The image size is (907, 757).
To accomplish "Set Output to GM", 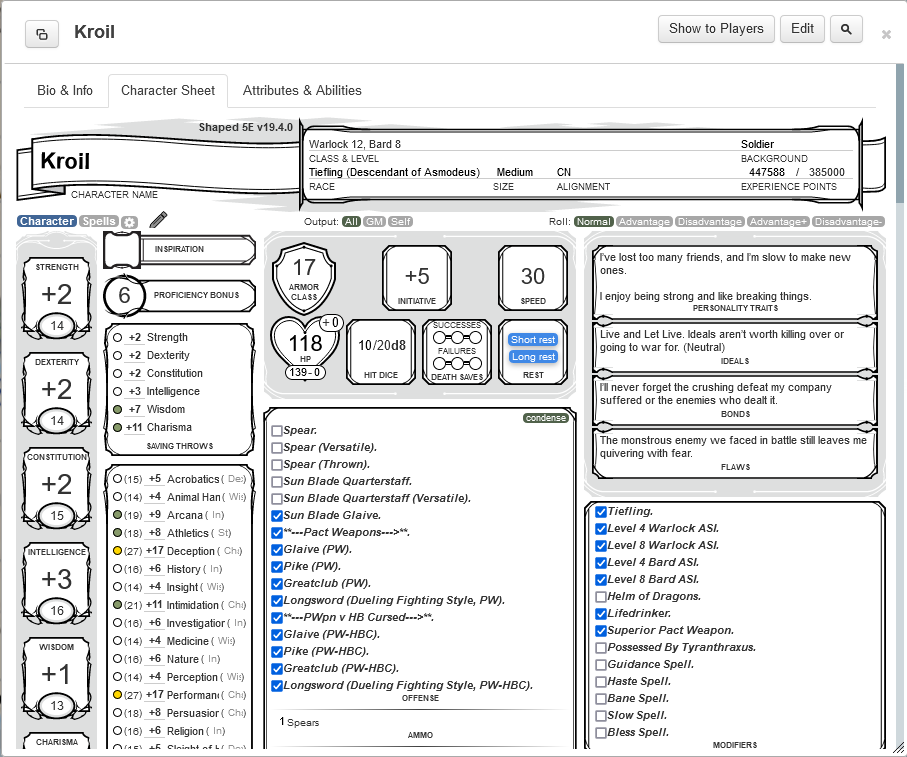I will (374, 221).
